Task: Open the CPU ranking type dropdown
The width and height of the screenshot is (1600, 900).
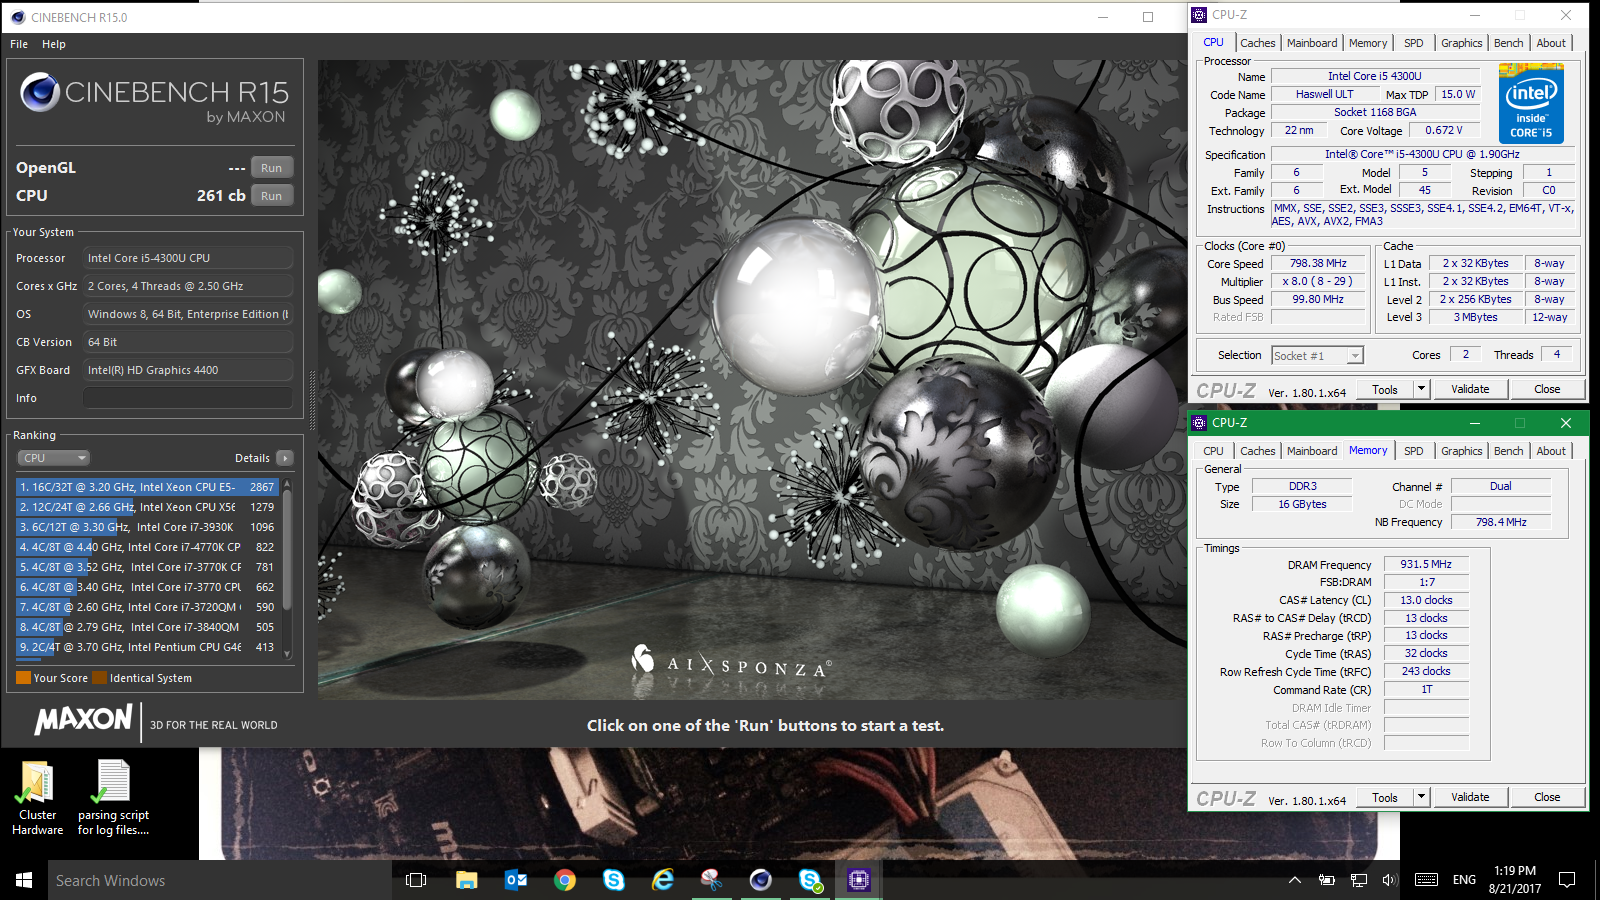Action: pyautogui.click(x=54, y=458)
